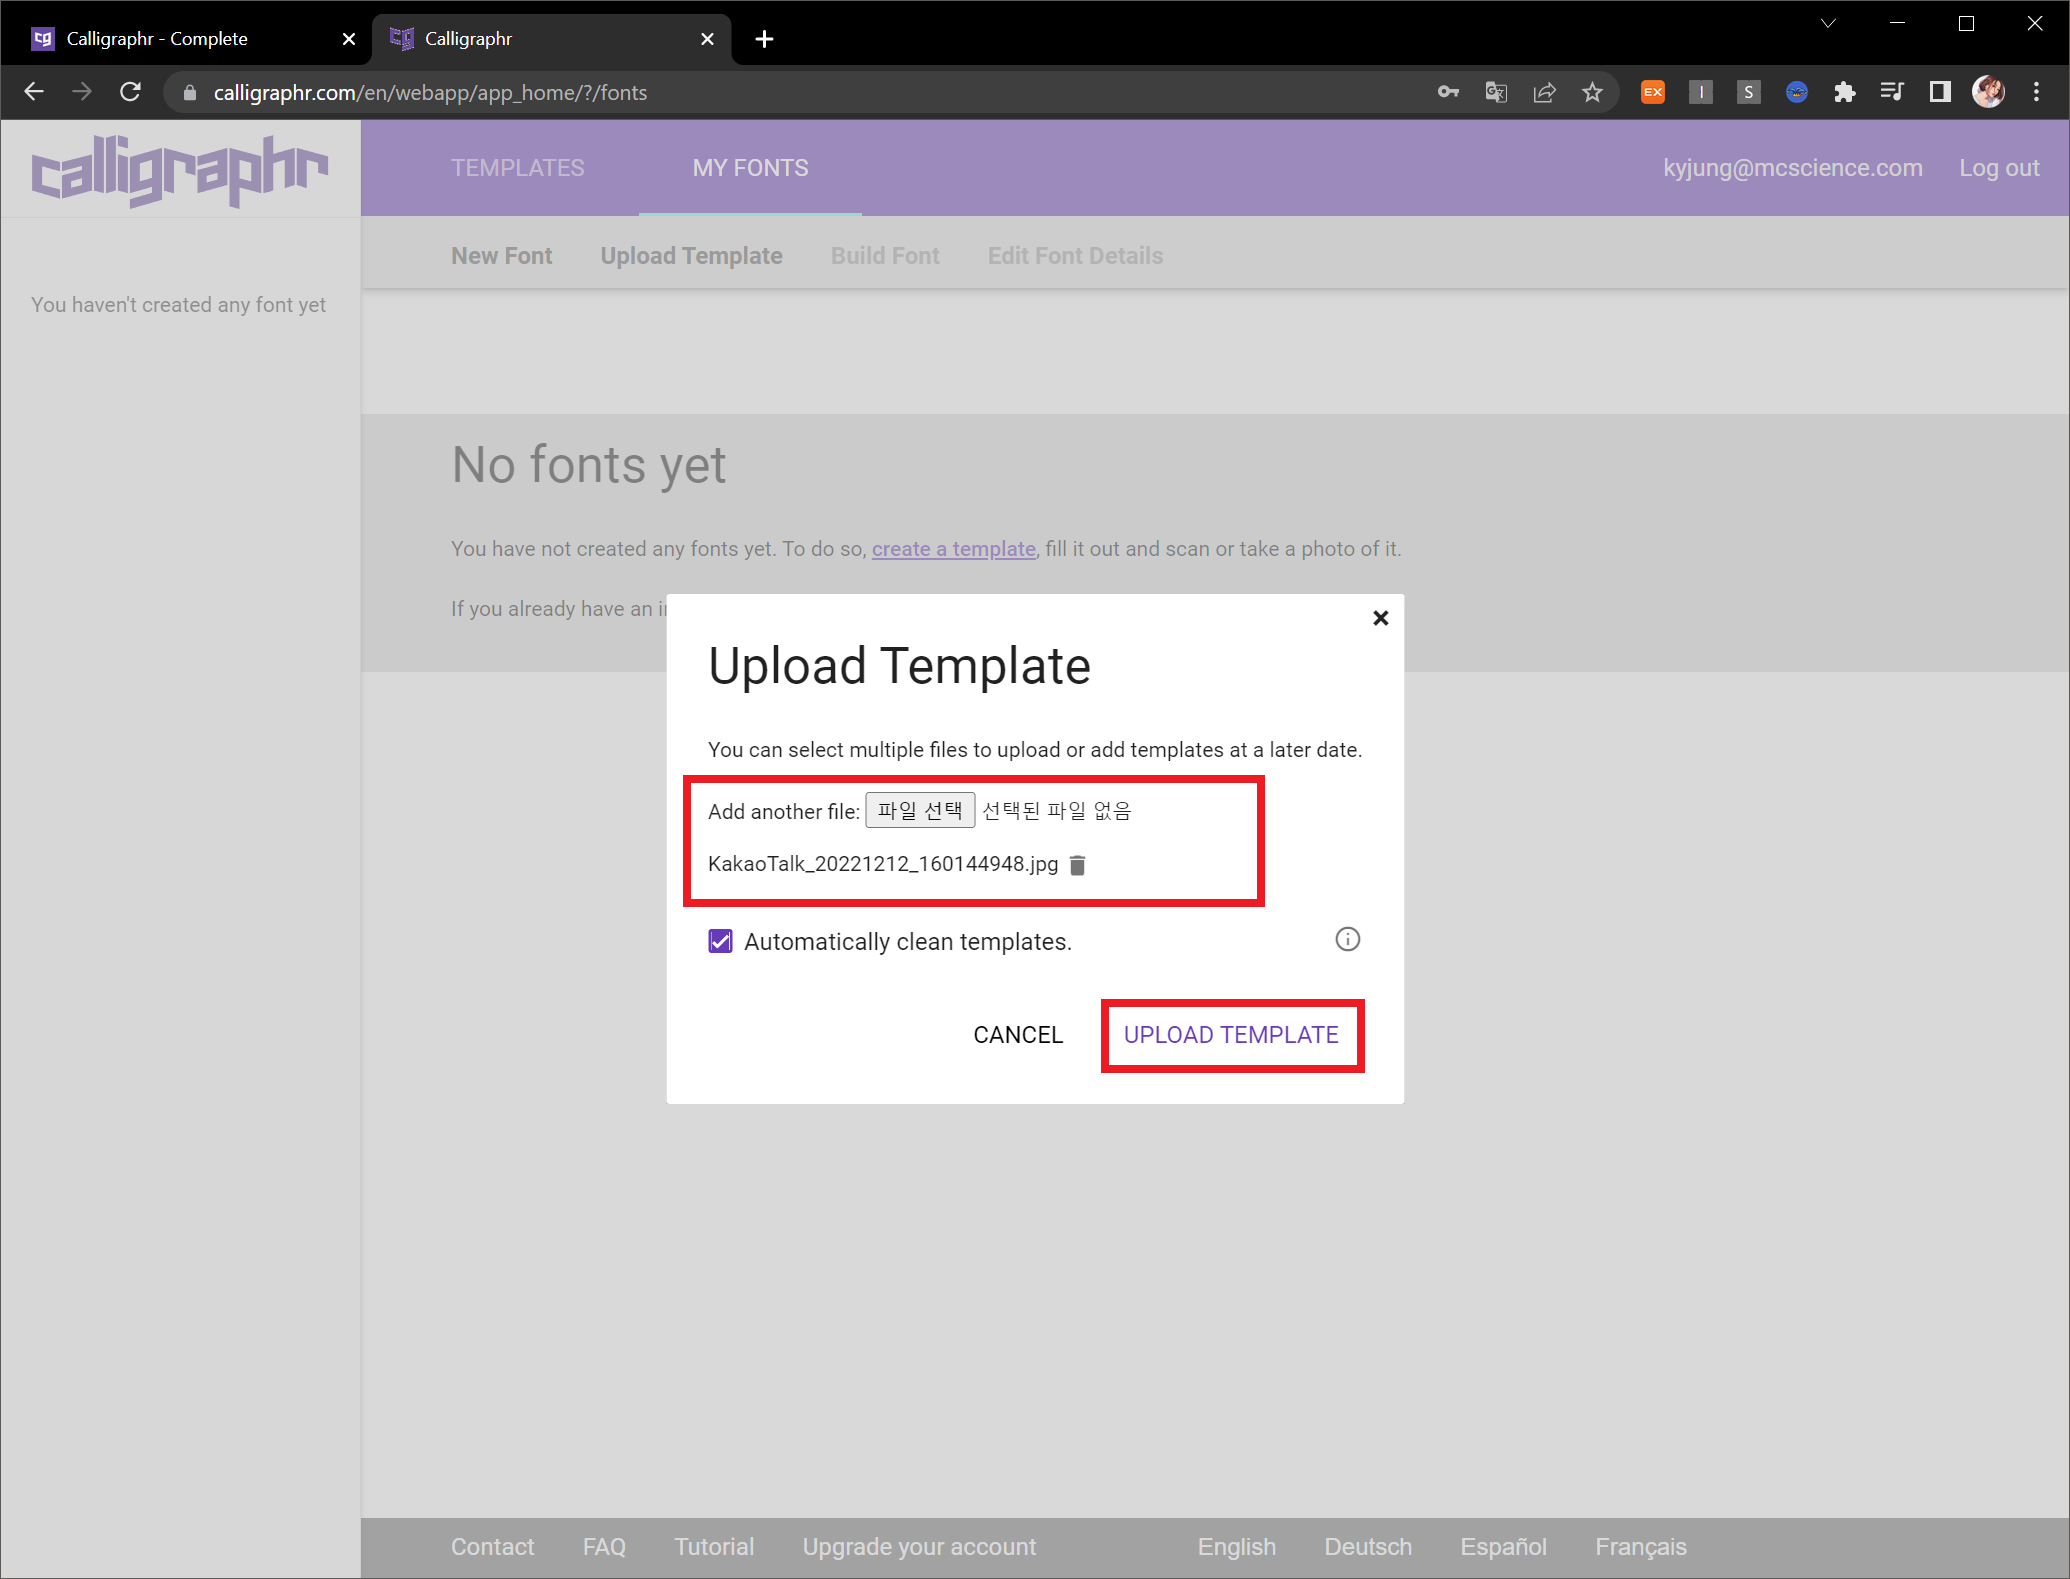2070x1579 pixels.
Task: Open the clean templates info icon
Action: 1347,939
